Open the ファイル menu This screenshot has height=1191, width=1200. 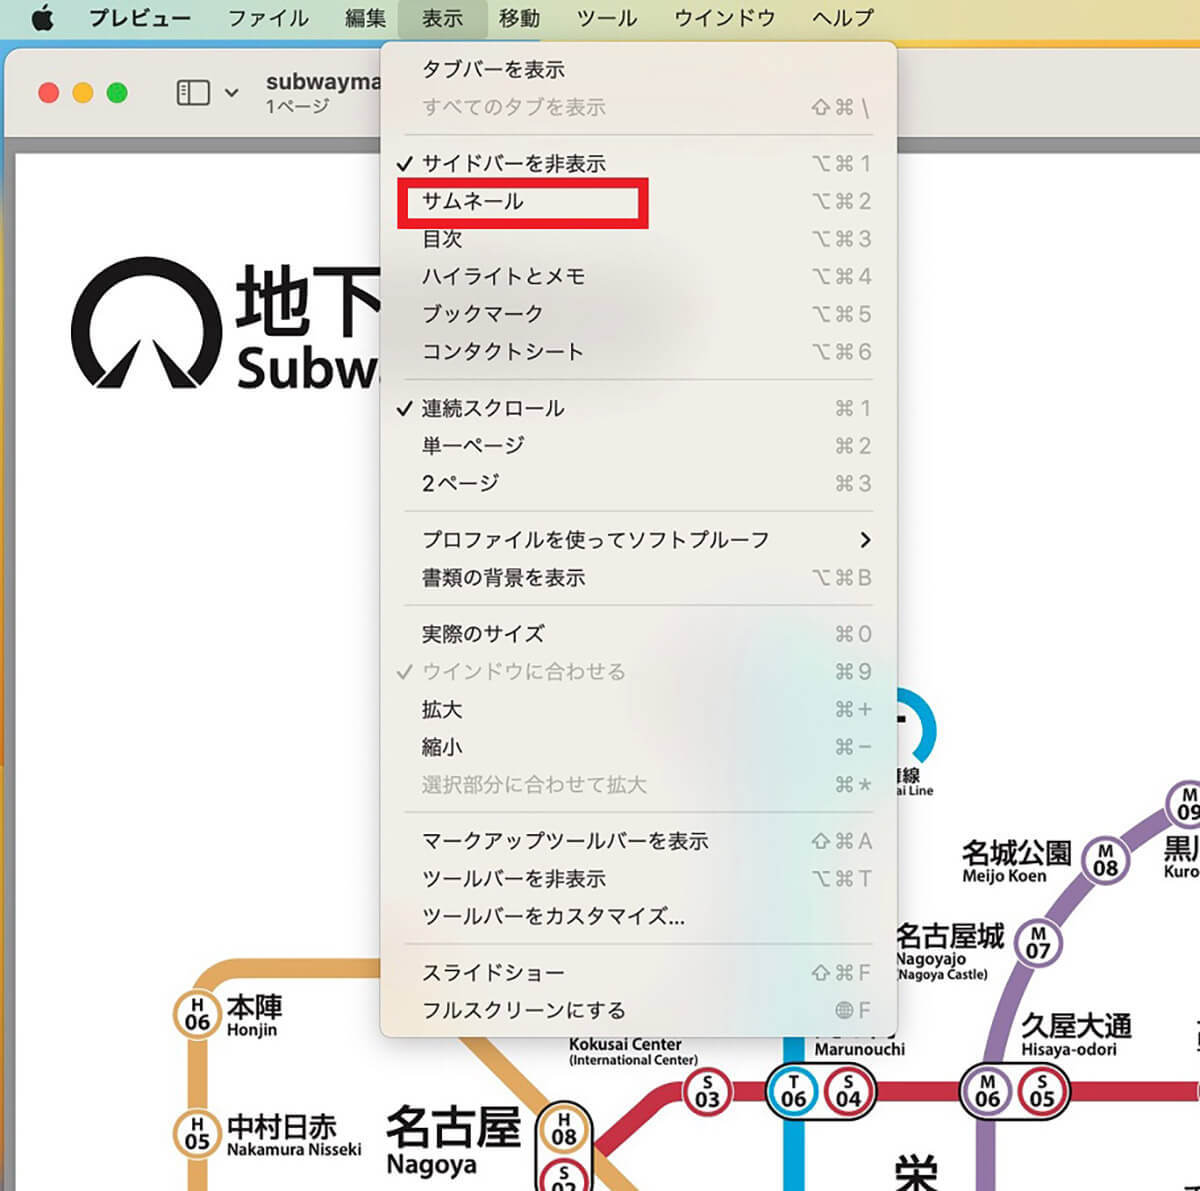click(268, 18)
